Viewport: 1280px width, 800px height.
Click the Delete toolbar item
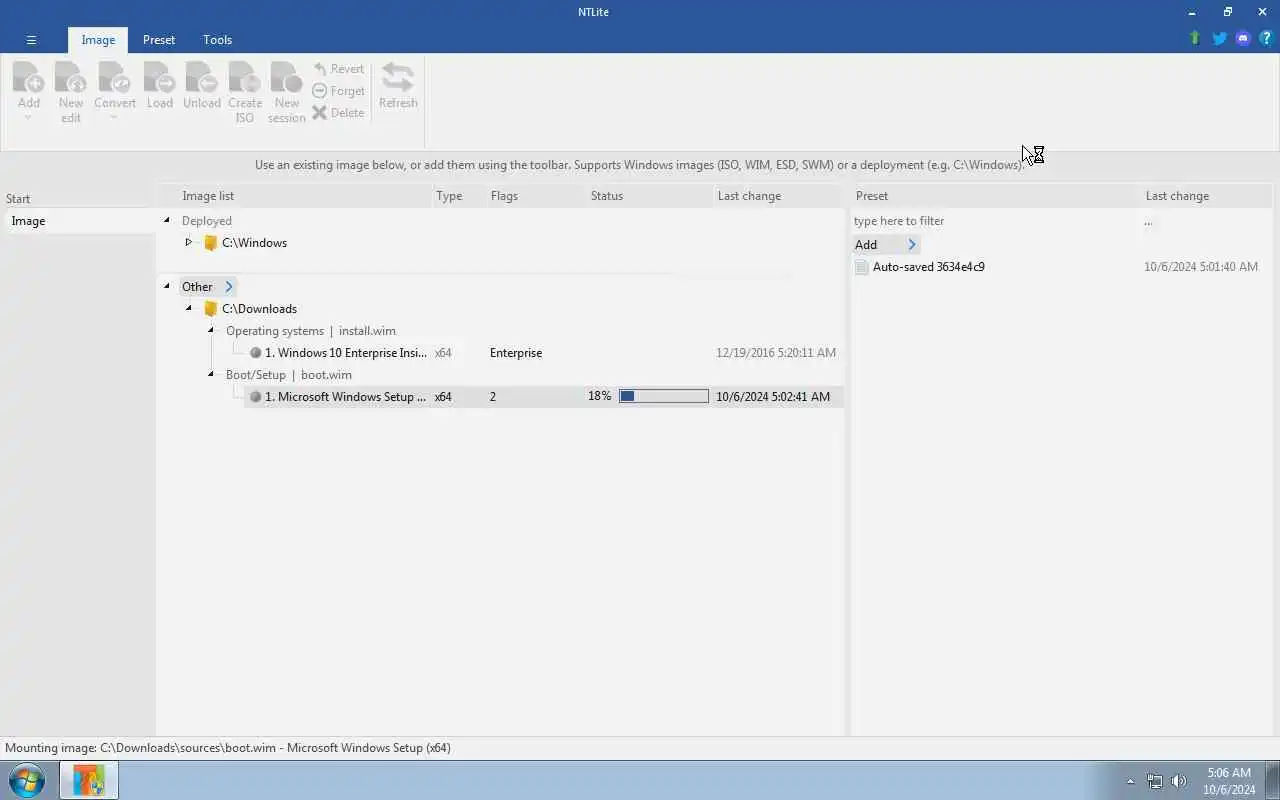pyautogui.click(x=339, y=113)
